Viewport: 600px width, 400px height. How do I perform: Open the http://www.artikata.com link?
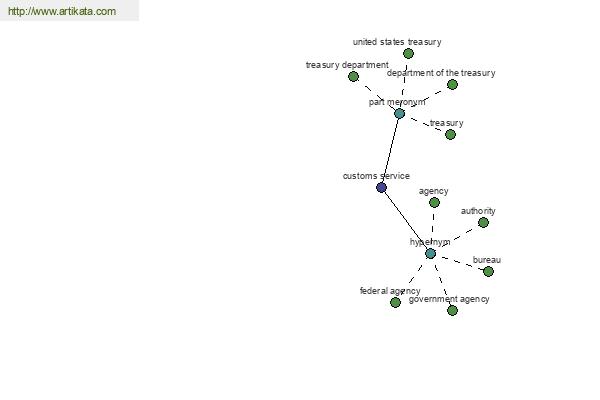tap(62, 11)
